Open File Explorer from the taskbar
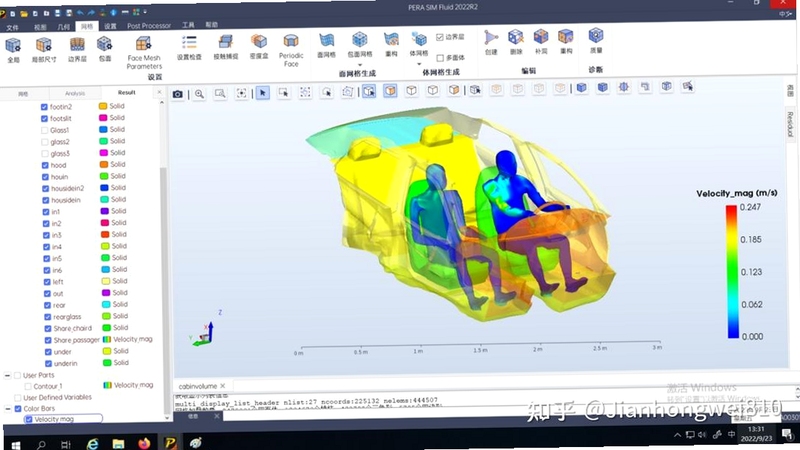This screenshot has height=450, width=800. click(118, 443)
